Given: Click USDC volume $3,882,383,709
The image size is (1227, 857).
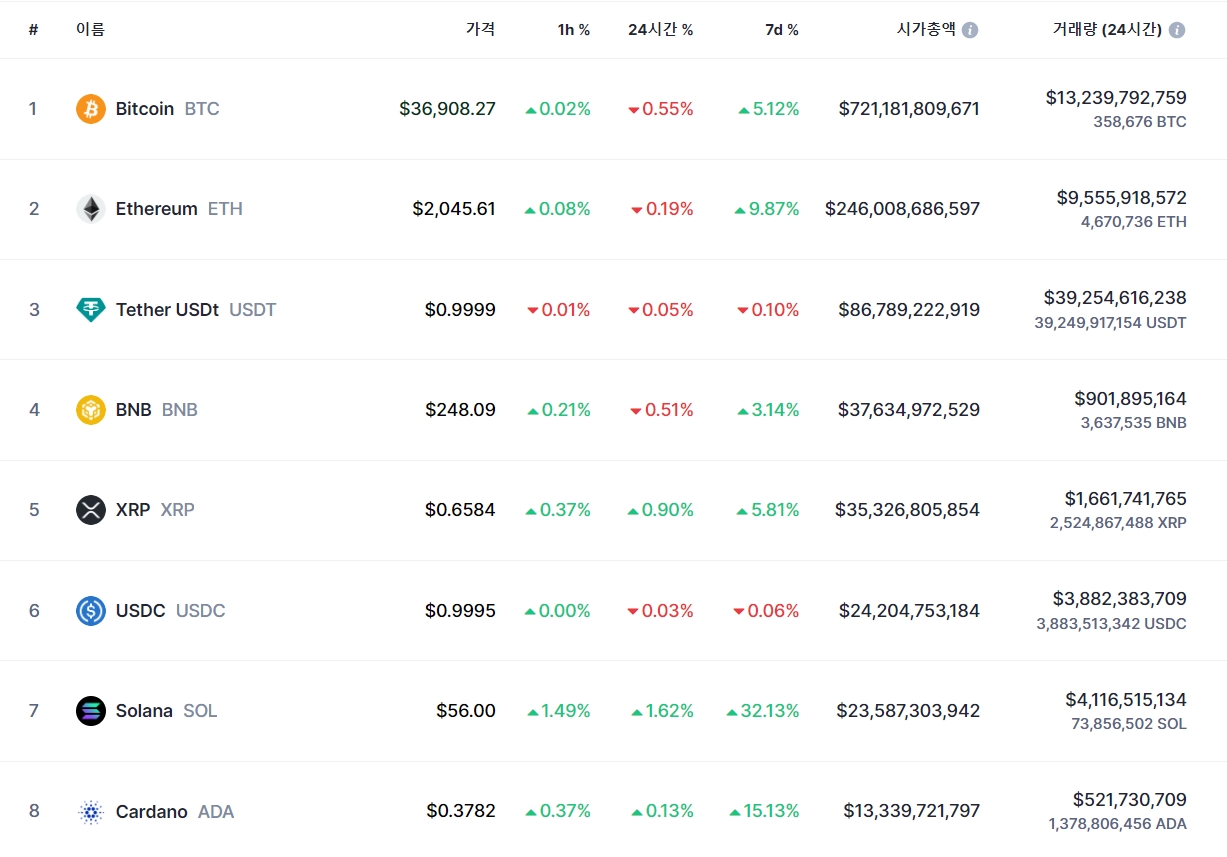Looking at the screenshot, I should 1120,599.
